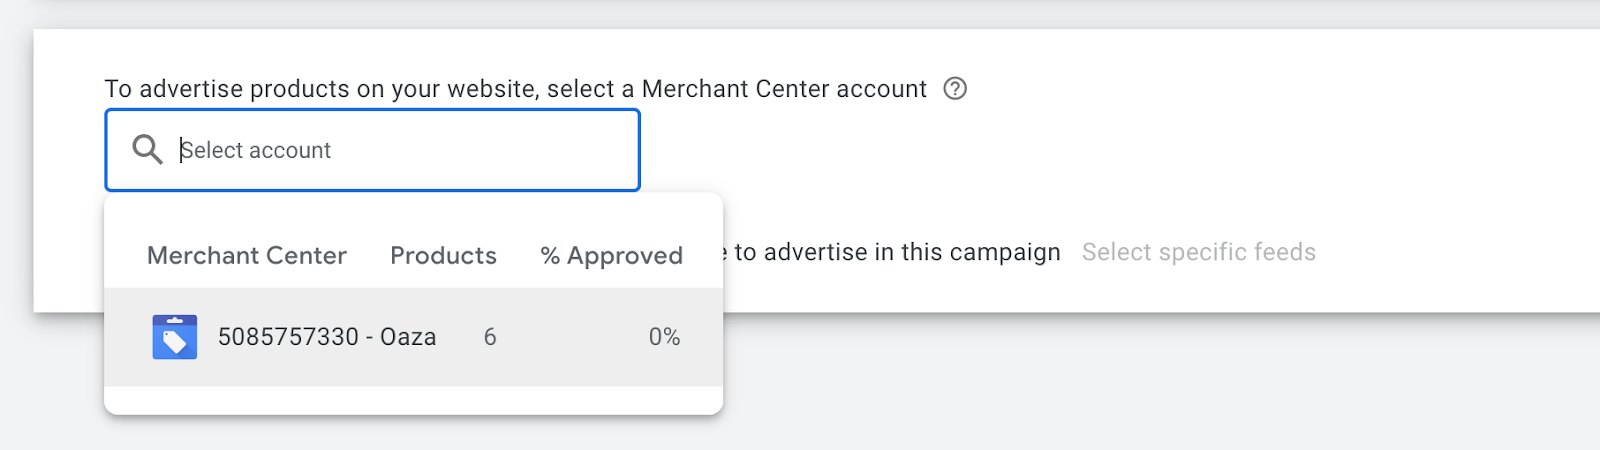This screenshot has width=1600, height=450.
Task: Open the Select specific feeds option
Action: point(1198,252)
